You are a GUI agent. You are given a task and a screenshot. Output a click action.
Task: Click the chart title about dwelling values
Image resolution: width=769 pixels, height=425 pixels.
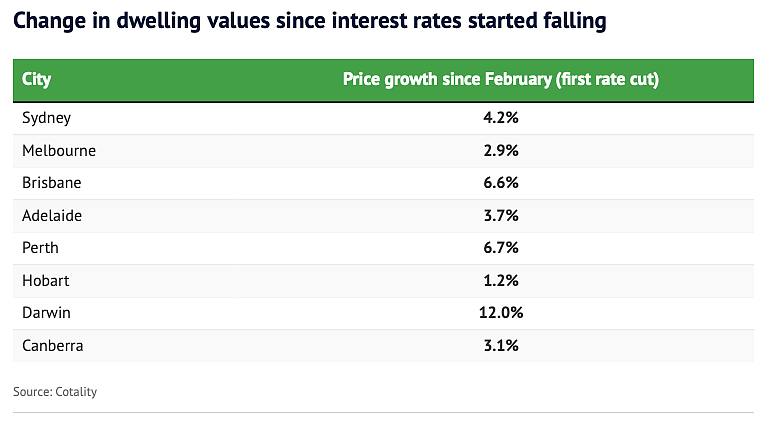(x=309, y=22)
